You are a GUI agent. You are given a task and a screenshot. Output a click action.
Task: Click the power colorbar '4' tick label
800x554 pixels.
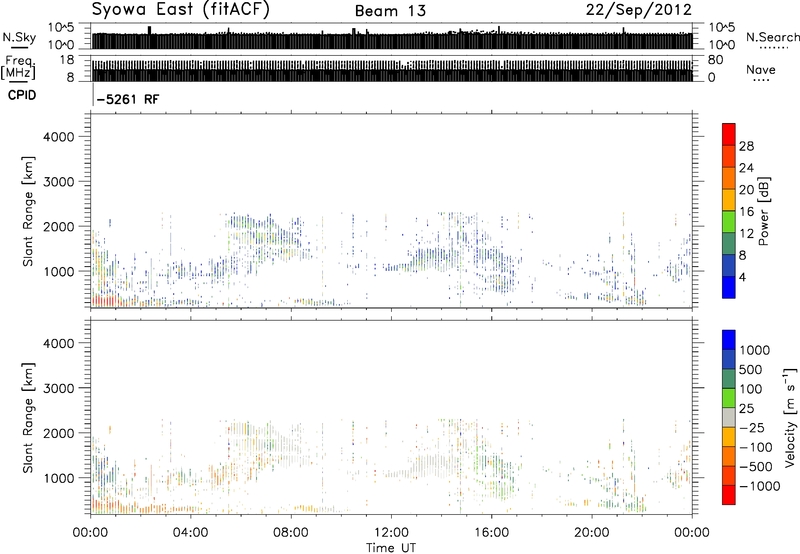(x=743, y=277)
